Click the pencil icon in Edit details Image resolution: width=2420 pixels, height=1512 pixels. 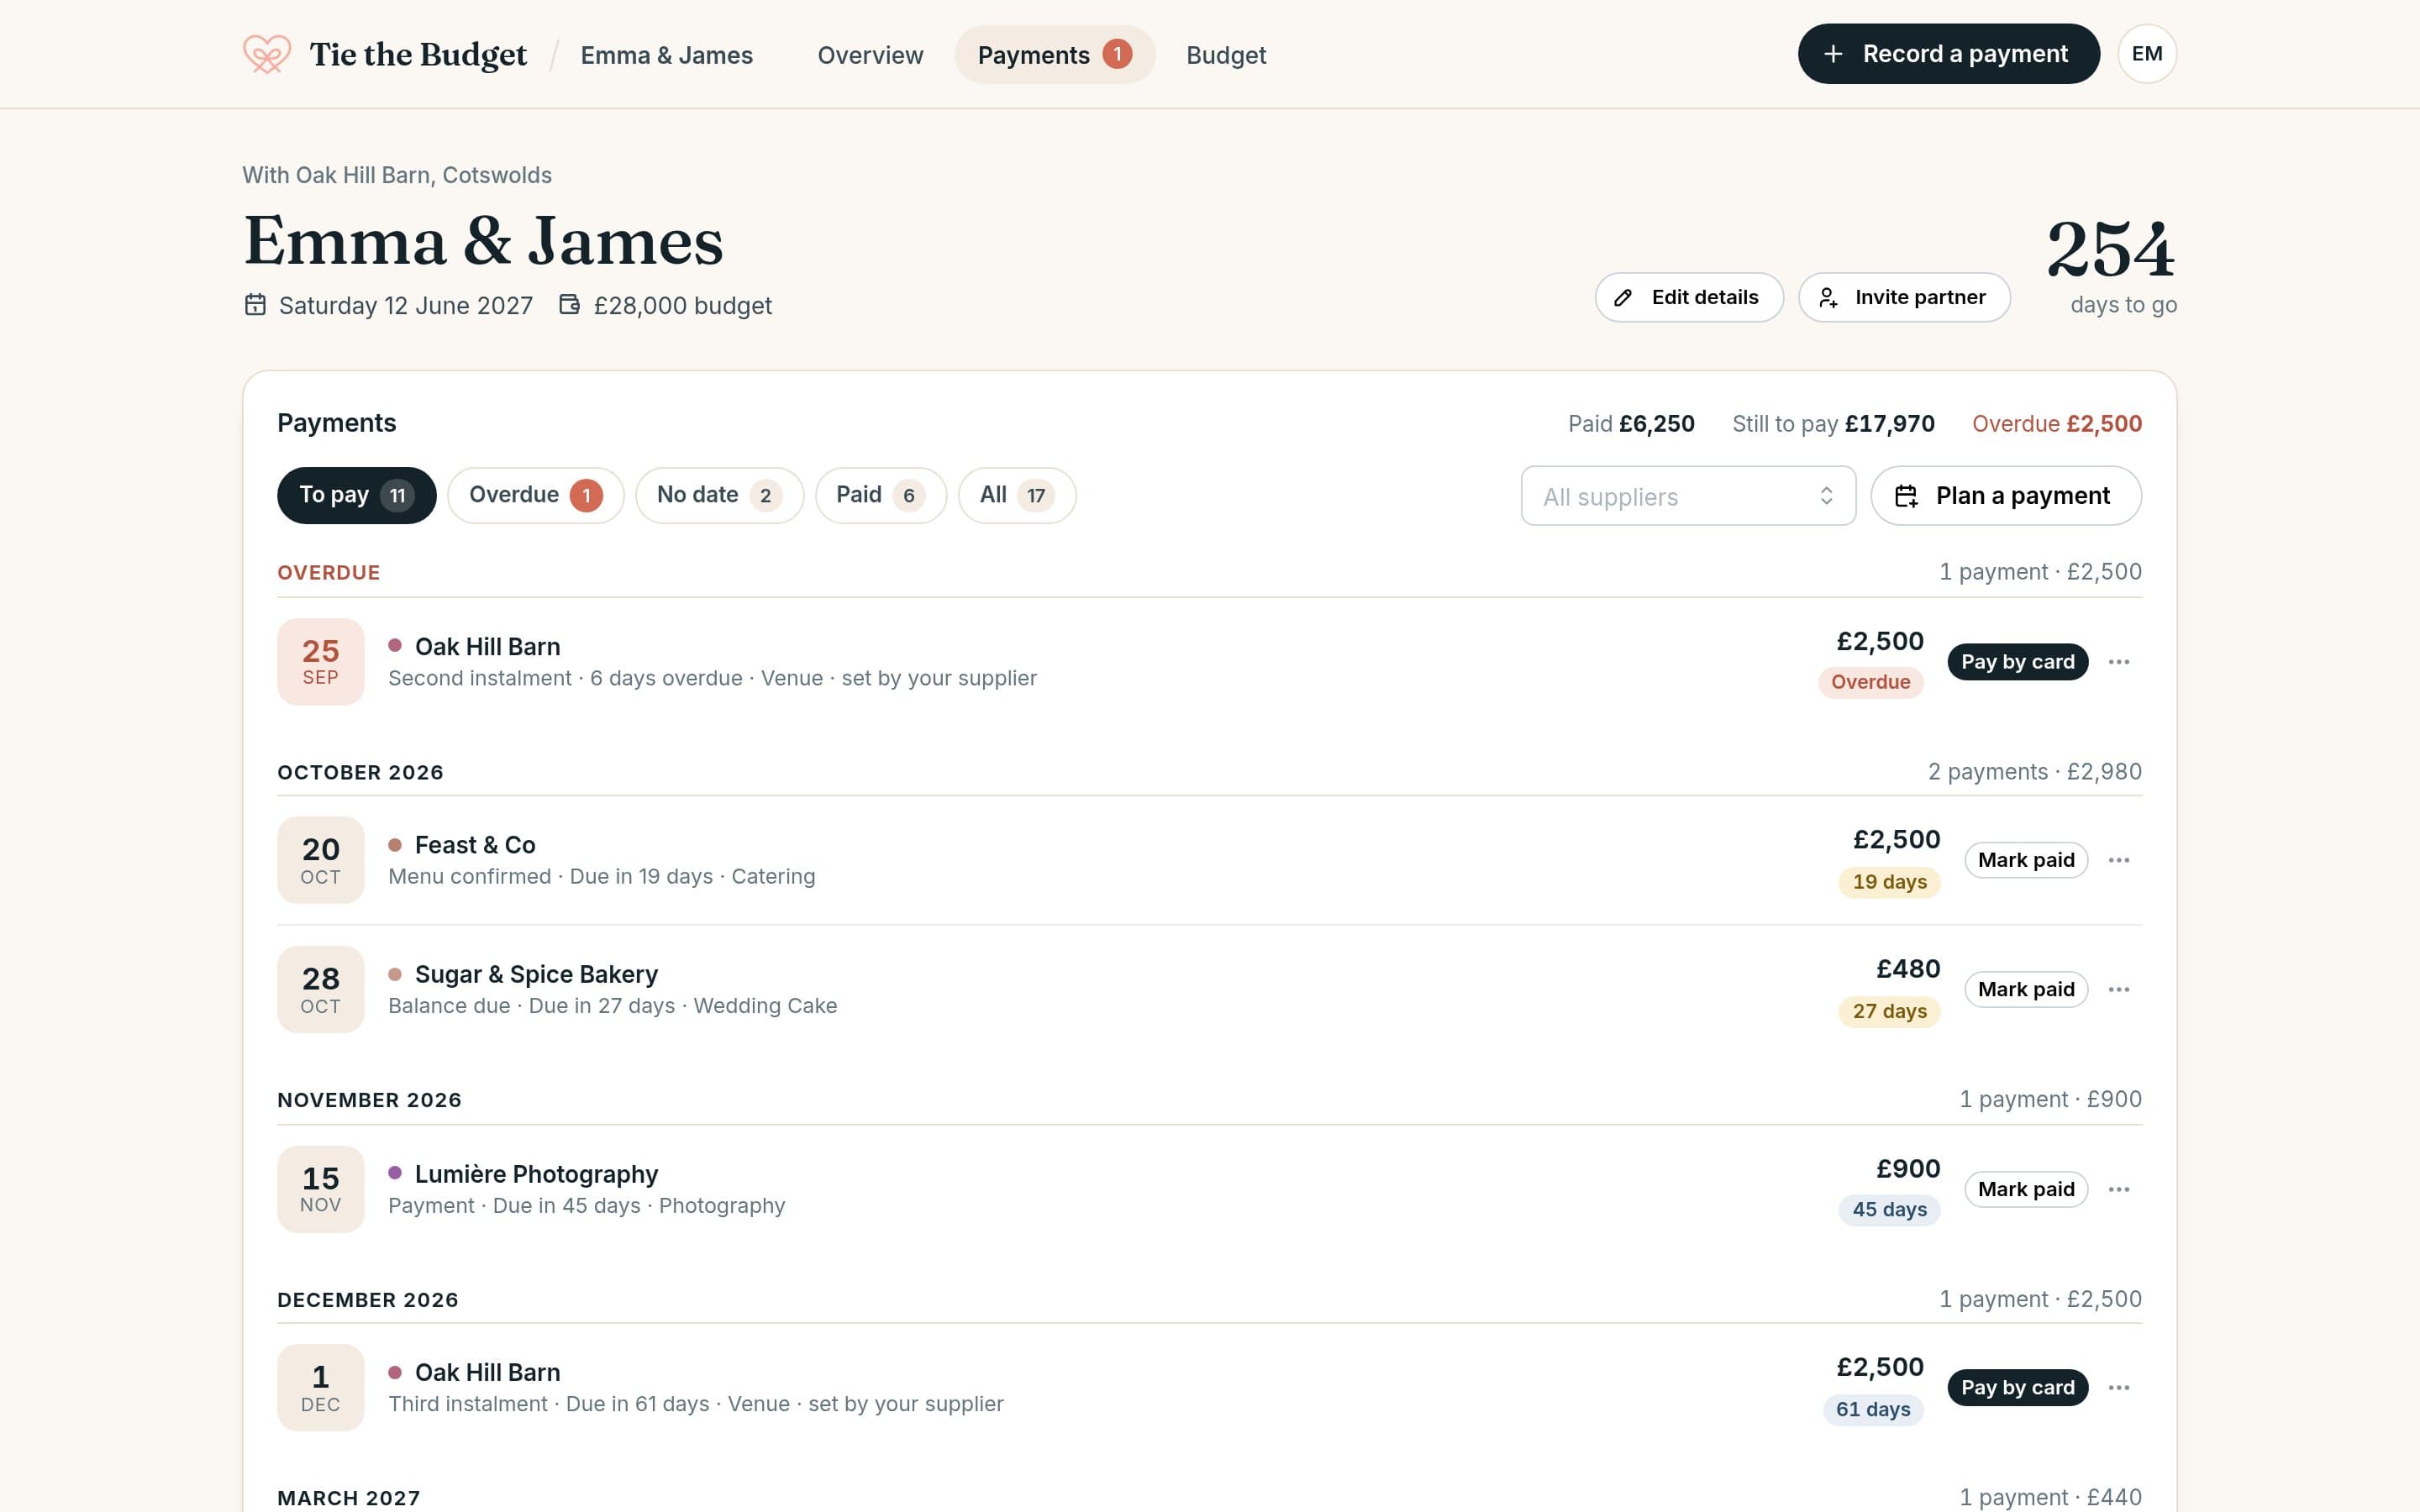(x=1623, y=298)
